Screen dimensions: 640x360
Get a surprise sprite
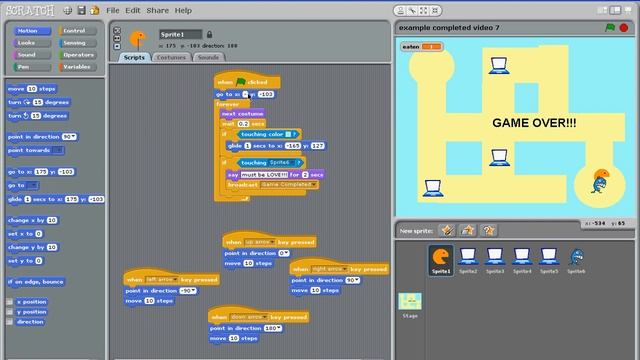coord(489,231)
